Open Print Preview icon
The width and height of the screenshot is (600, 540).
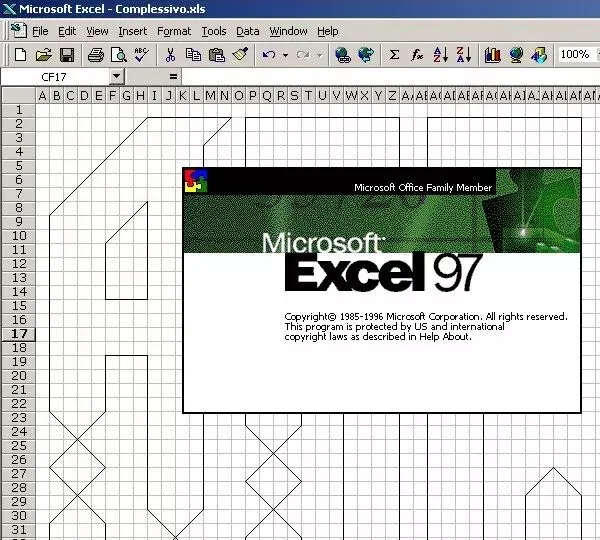click(x=118, y=55)
